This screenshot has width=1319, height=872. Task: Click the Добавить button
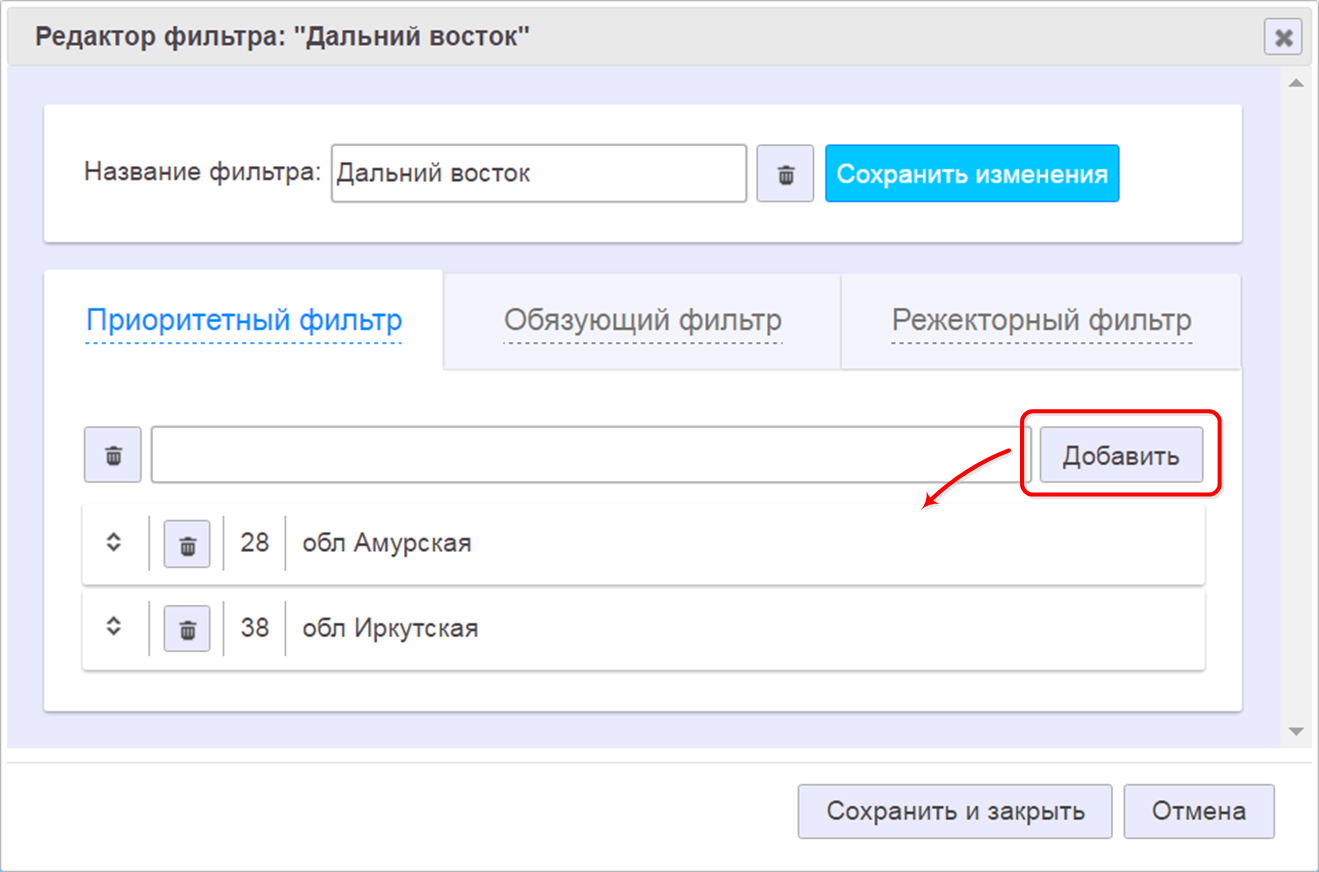coord(1121,456)
